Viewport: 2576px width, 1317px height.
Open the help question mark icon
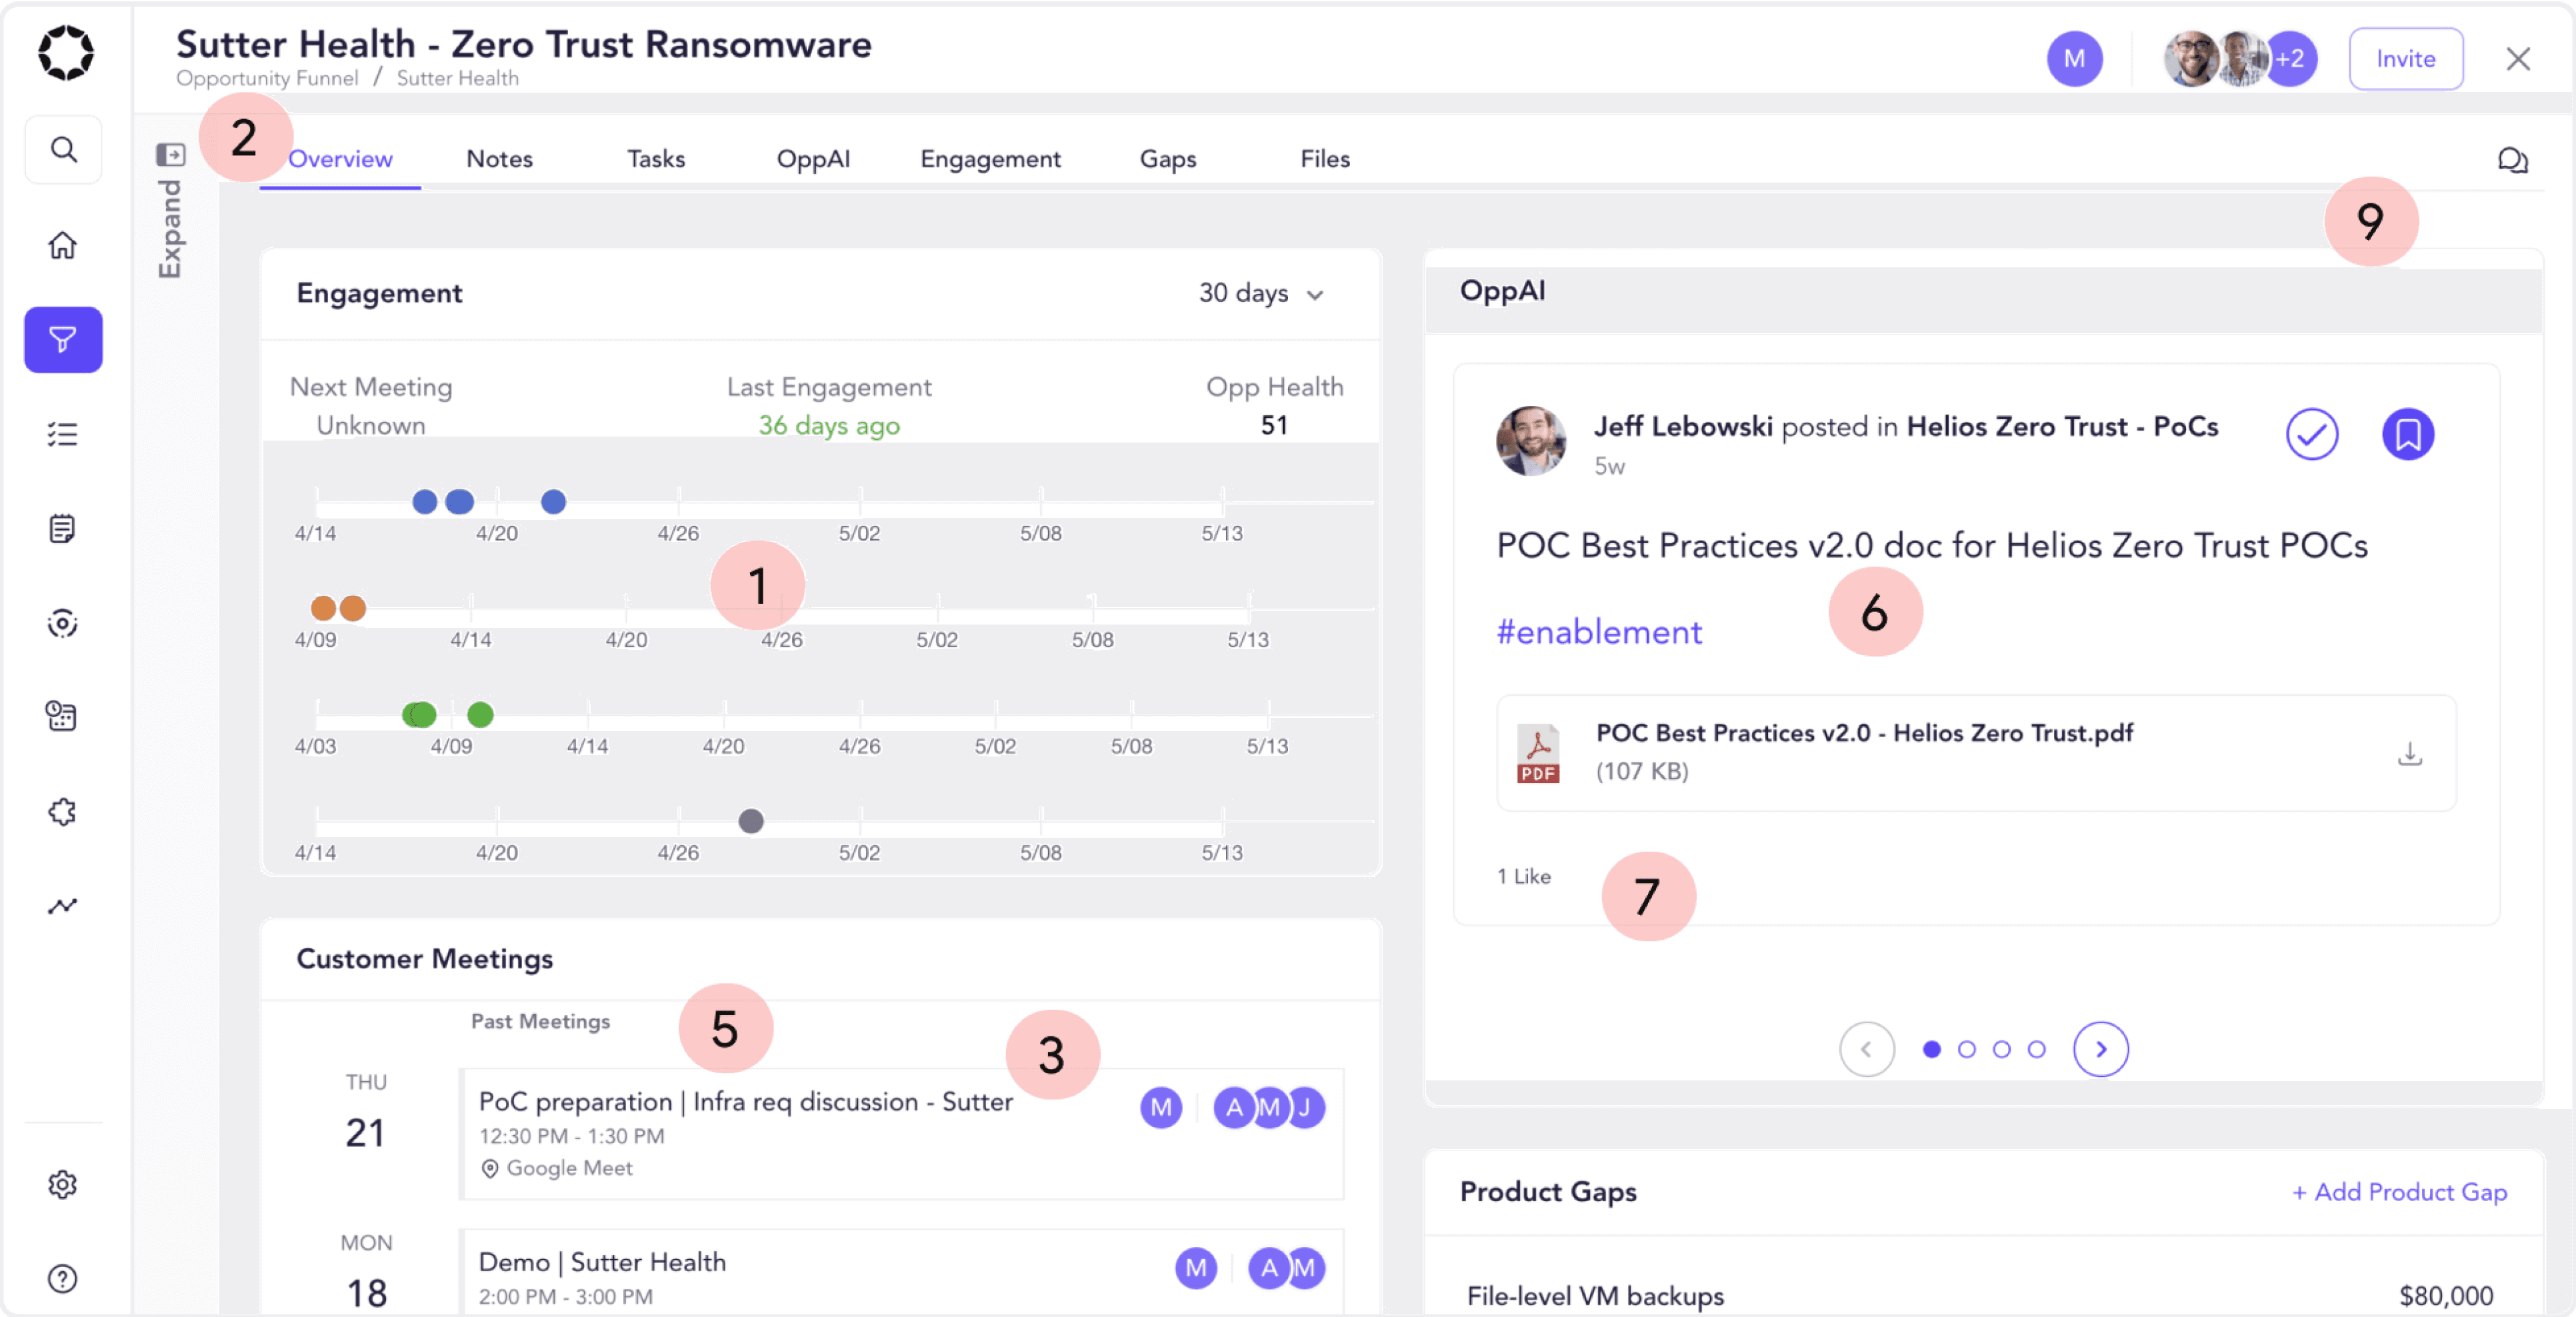click(x=63, y=1278)
